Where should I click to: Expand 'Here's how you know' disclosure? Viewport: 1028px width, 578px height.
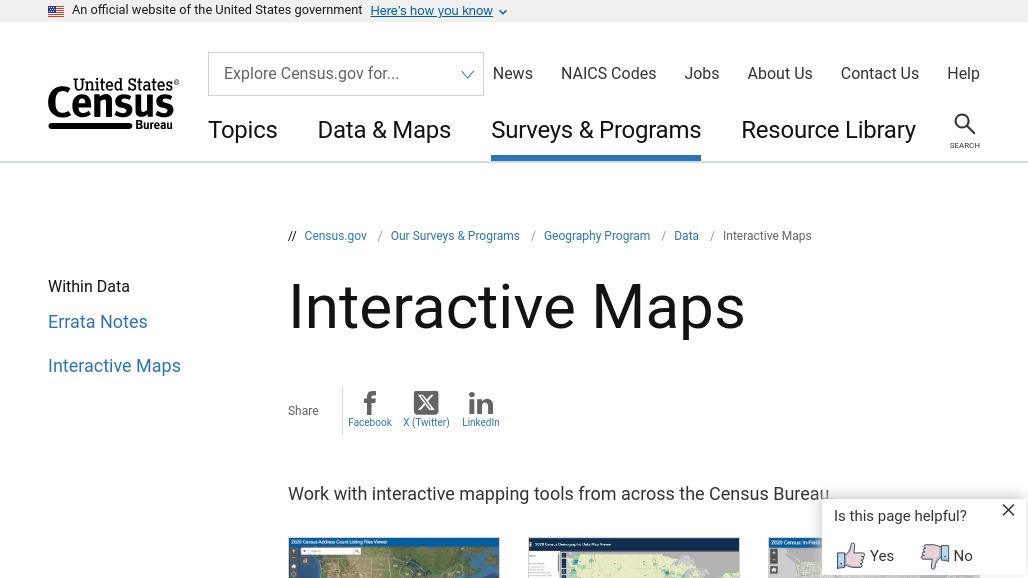click(438, 11)
